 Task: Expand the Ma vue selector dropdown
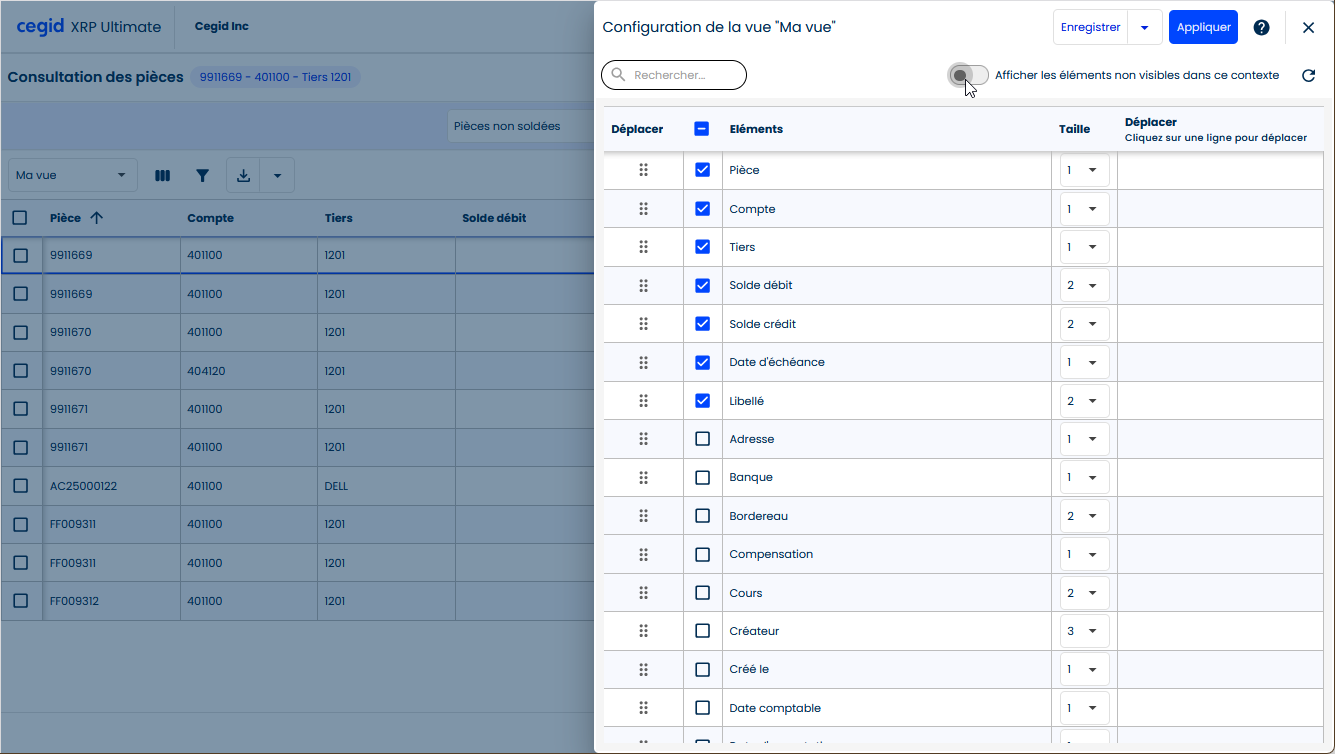72,176
